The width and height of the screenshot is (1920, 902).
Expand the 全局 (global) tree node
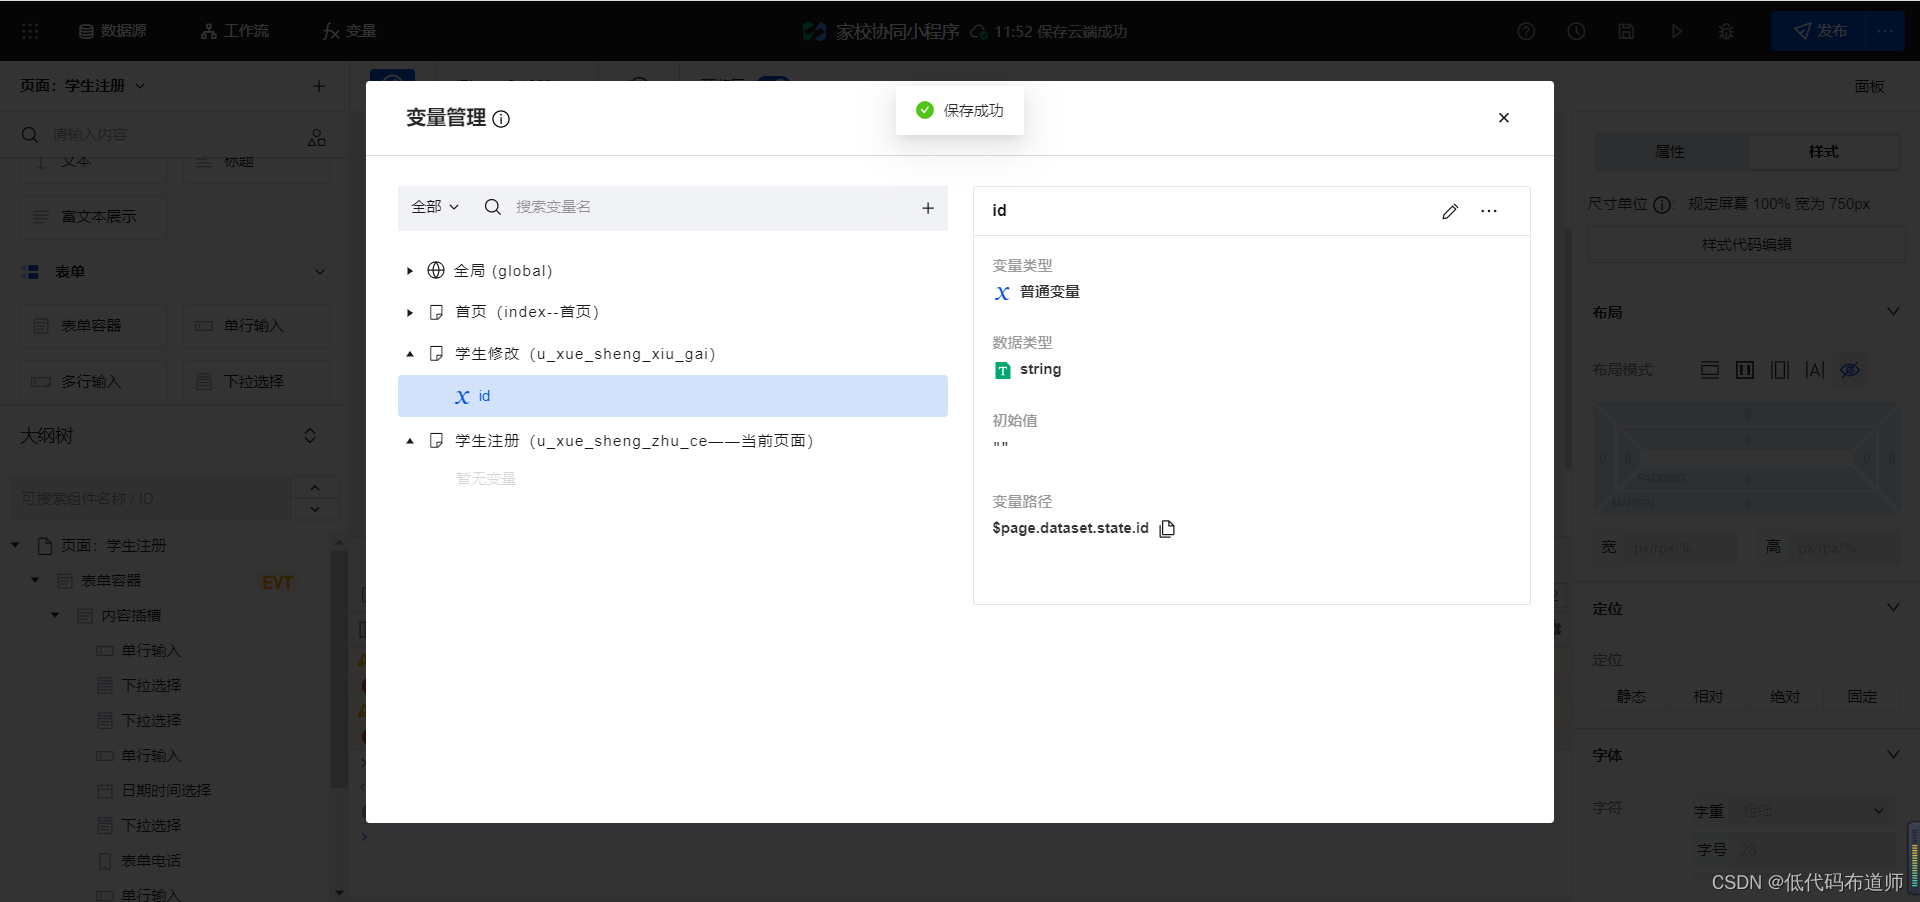410,271
